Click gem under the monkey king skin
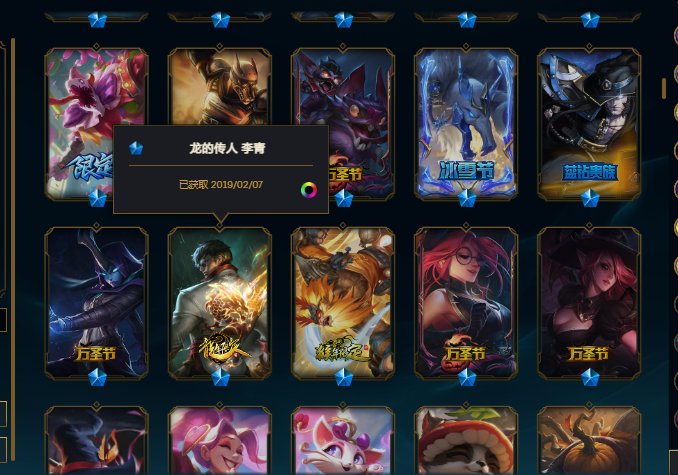 (344, 377)
